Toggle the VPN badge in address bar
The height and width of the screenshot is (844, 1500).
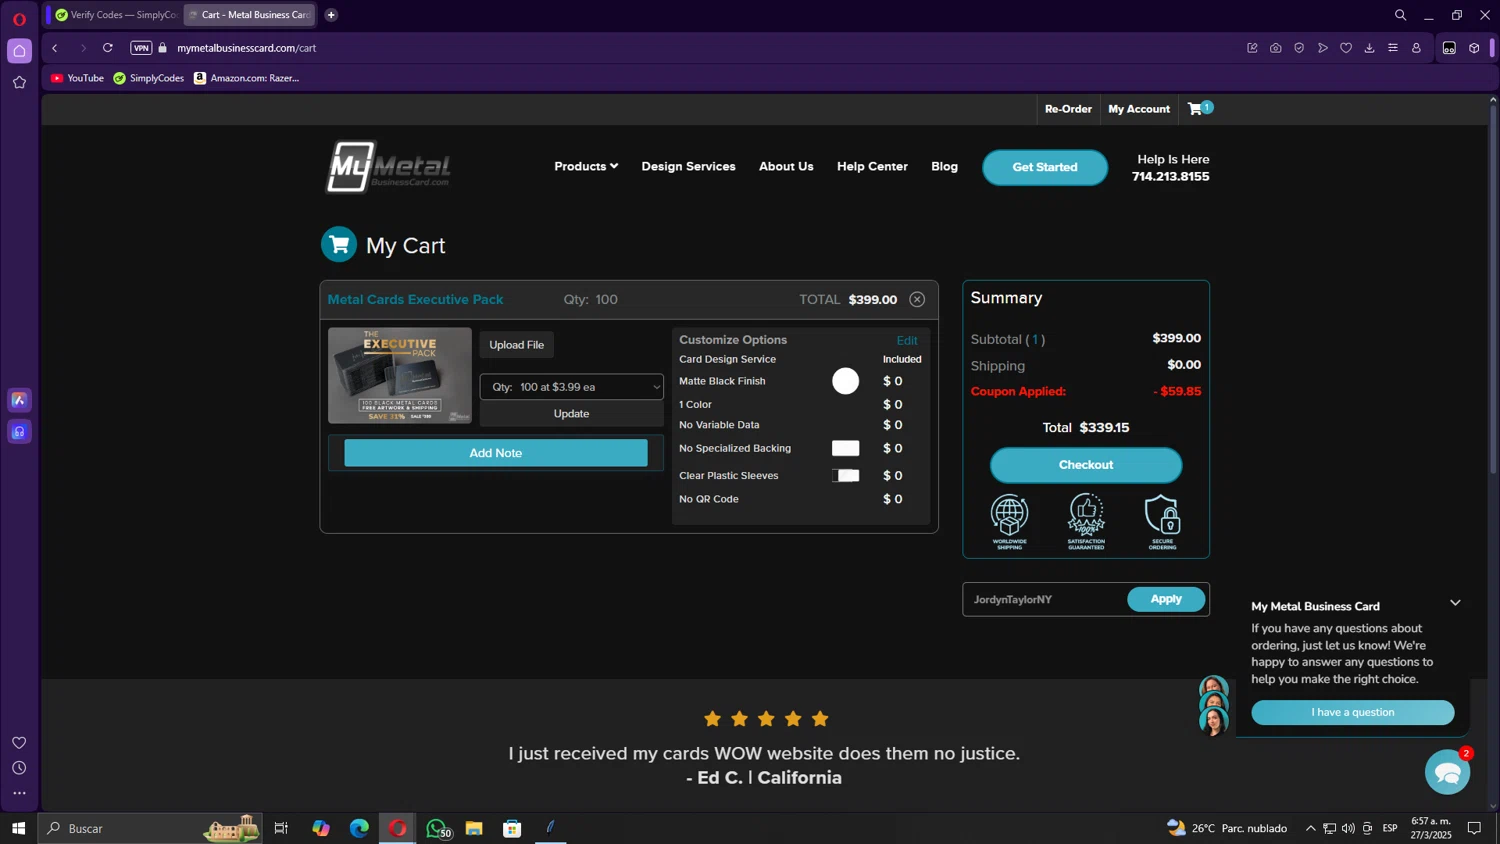point(141,48)
